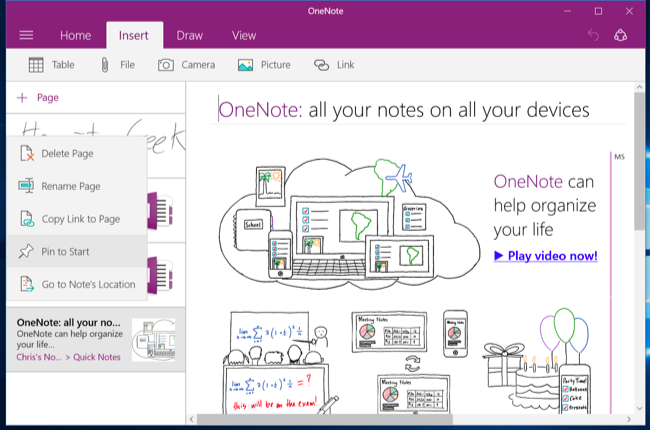Open the Quick Notes section breadcrumb
650x430 pixels.
97,357
